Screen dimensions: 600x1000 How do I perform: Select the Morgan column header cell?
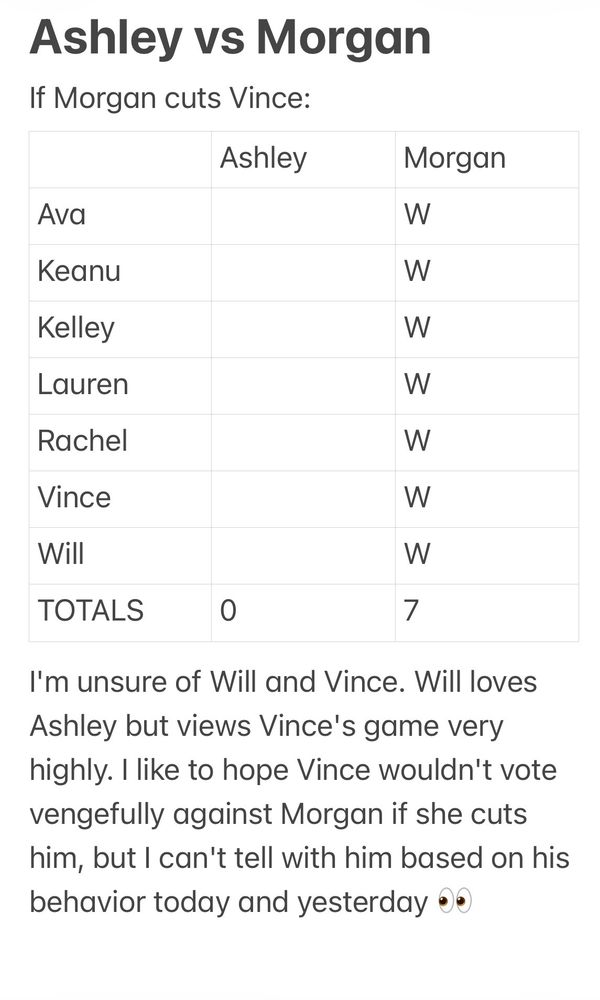pos(487,159)
